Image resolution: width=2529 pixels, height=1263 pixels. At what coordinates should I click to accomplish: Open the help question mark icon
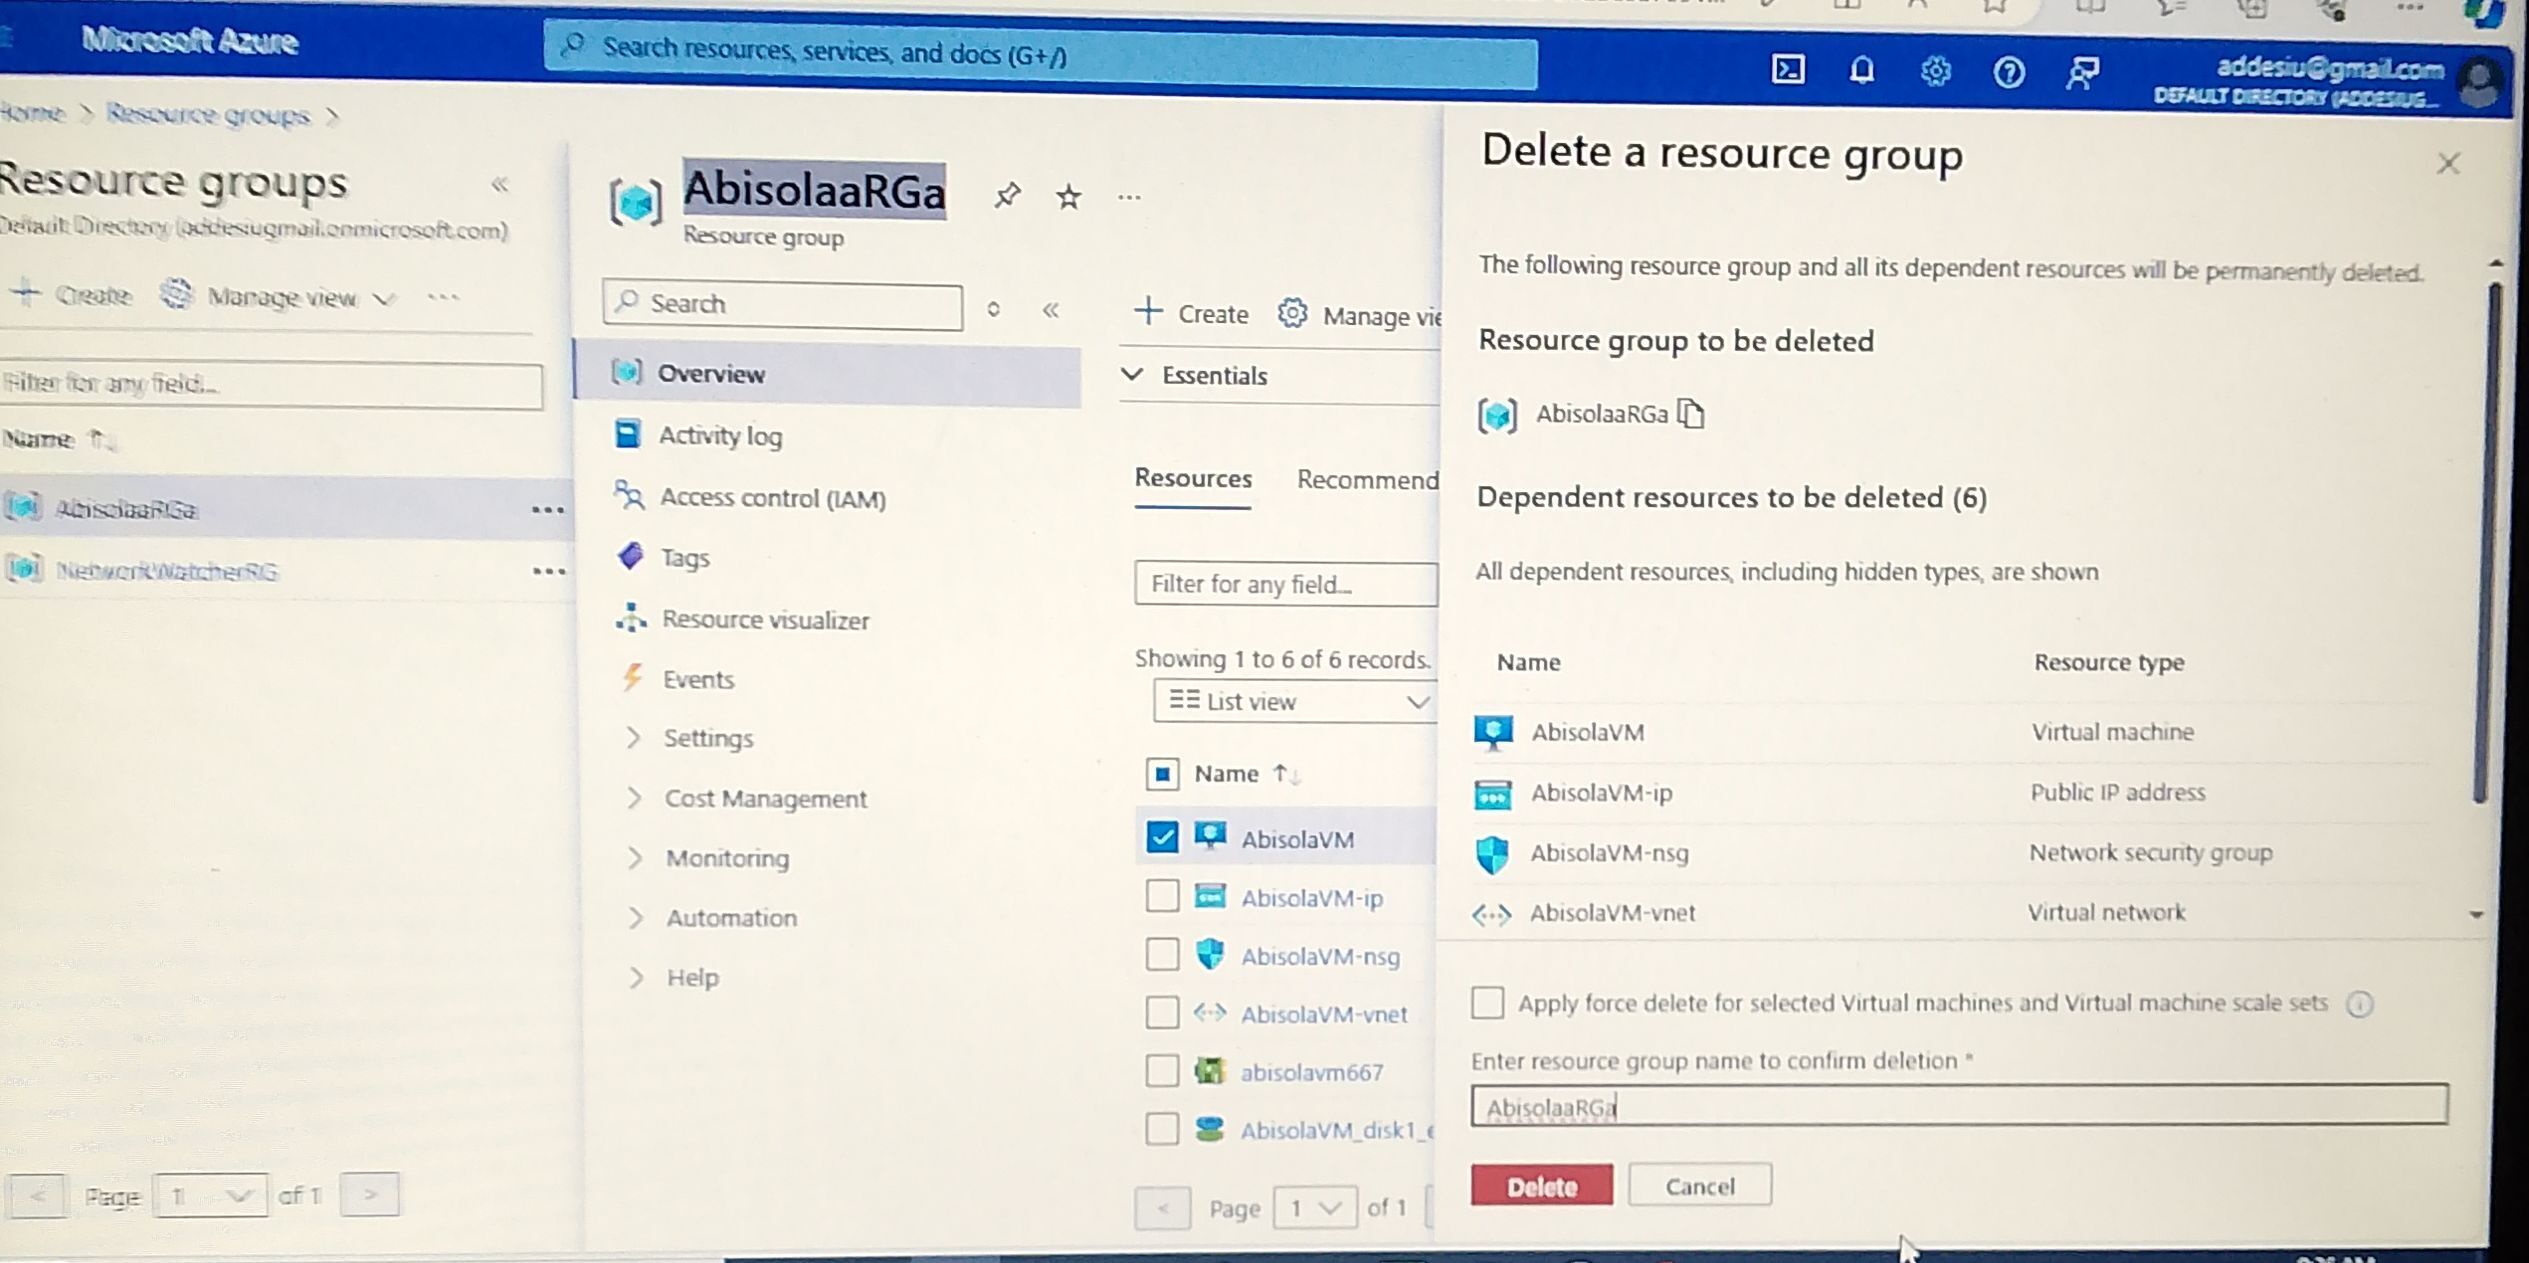pyautogui.click(x=2008, y=73)
